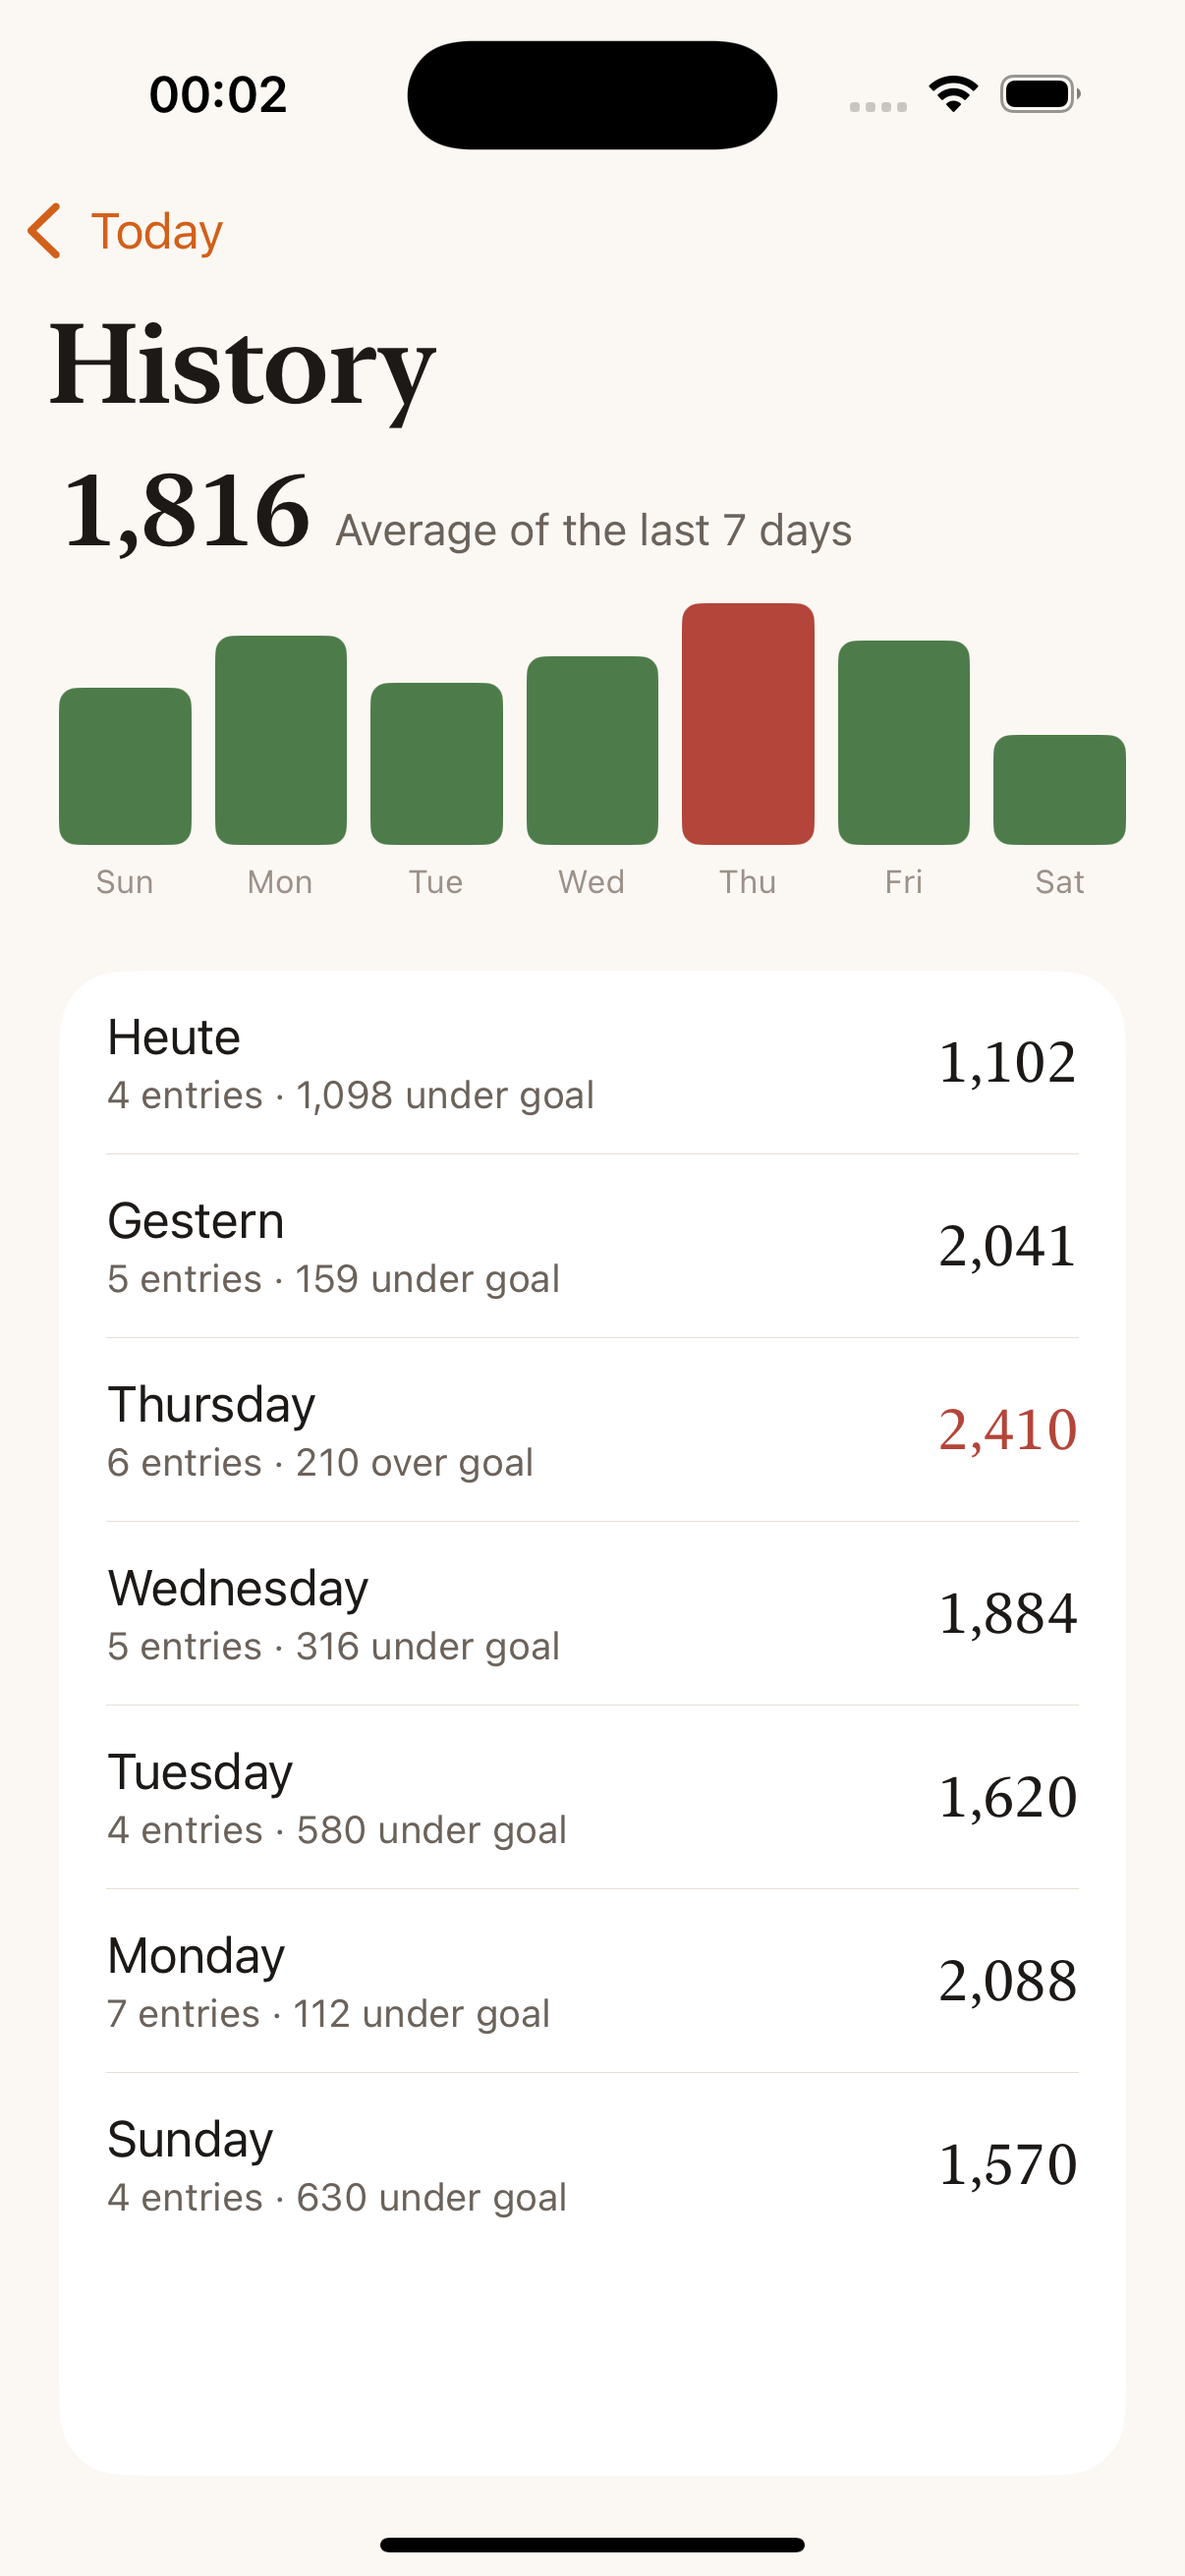Select the Friday bar in chart
This screenshot has height=2576, width=1185.
tap(904, 743)
